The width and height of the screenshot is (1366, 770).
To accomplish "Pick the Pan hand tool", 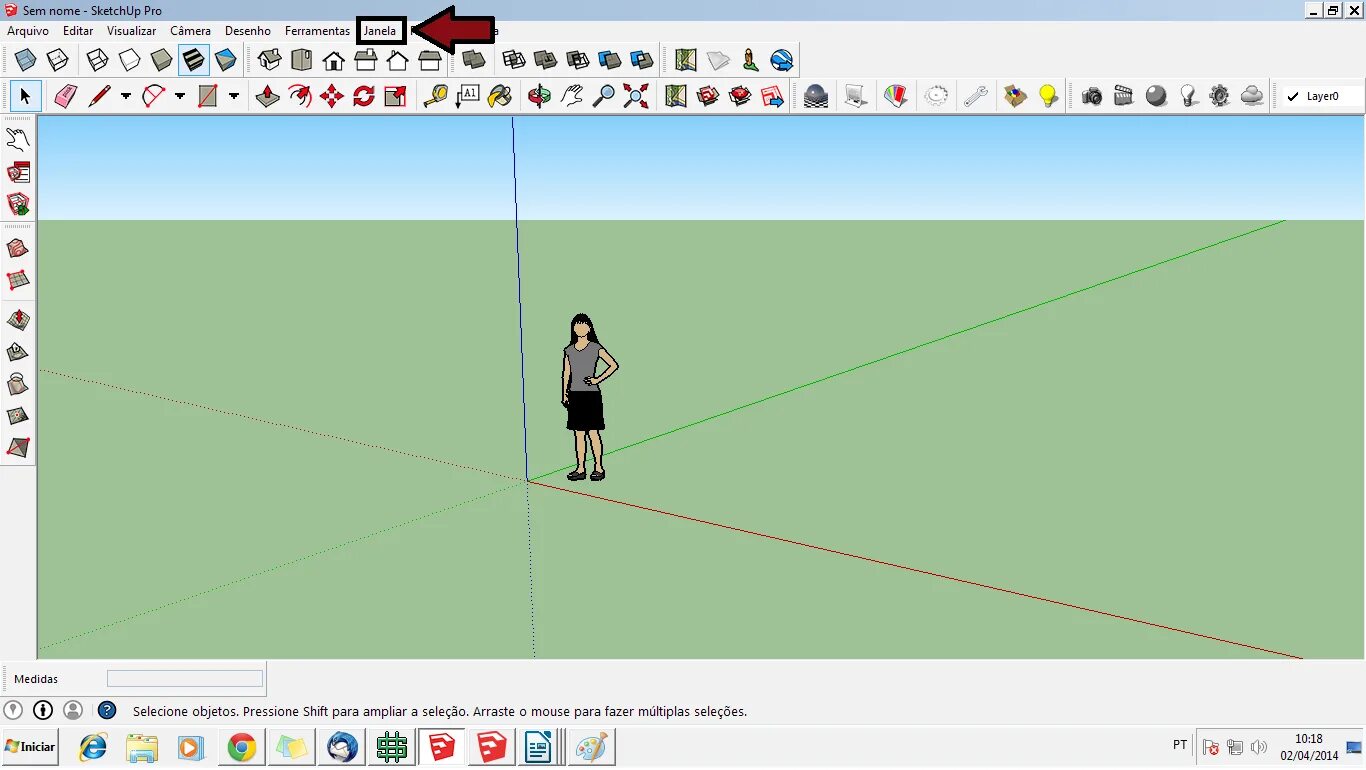I will point(571,96).
